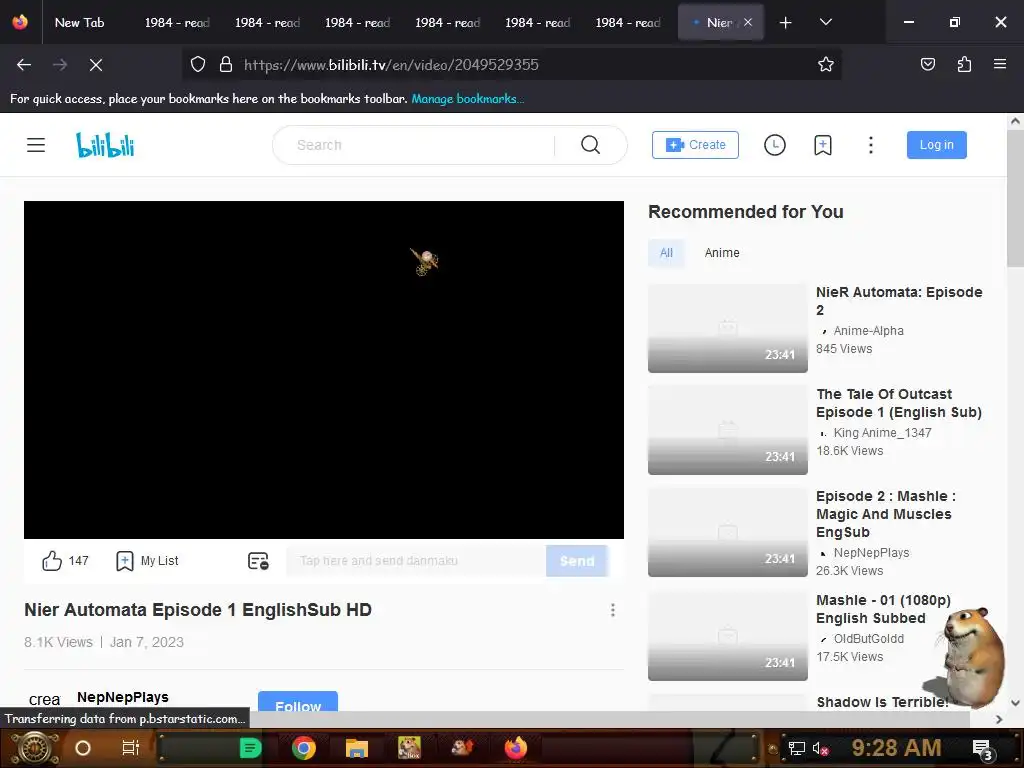Open The Tale Of Outcast Episode 1 thumbnail

pos(728,430)
